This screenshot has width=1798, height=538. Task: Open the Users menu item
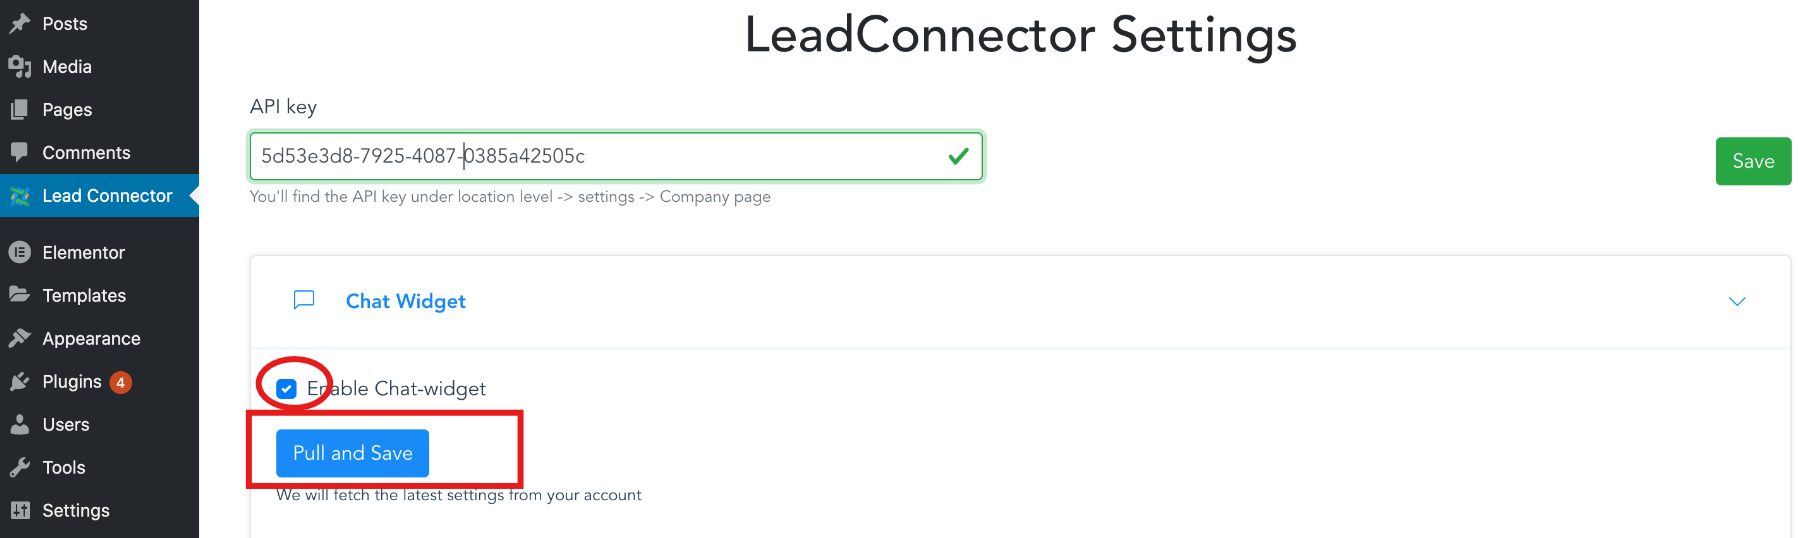(66, 425)
